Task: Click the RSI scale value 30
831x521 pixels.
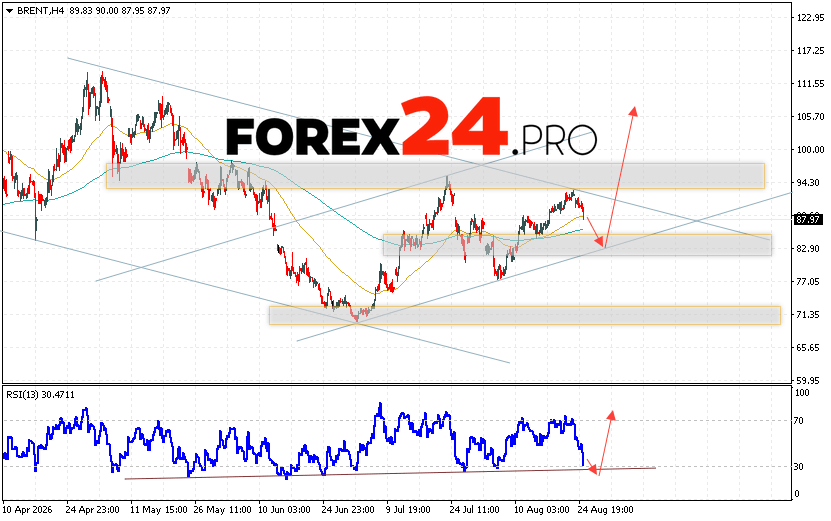Action: click(x=800, y=467)
